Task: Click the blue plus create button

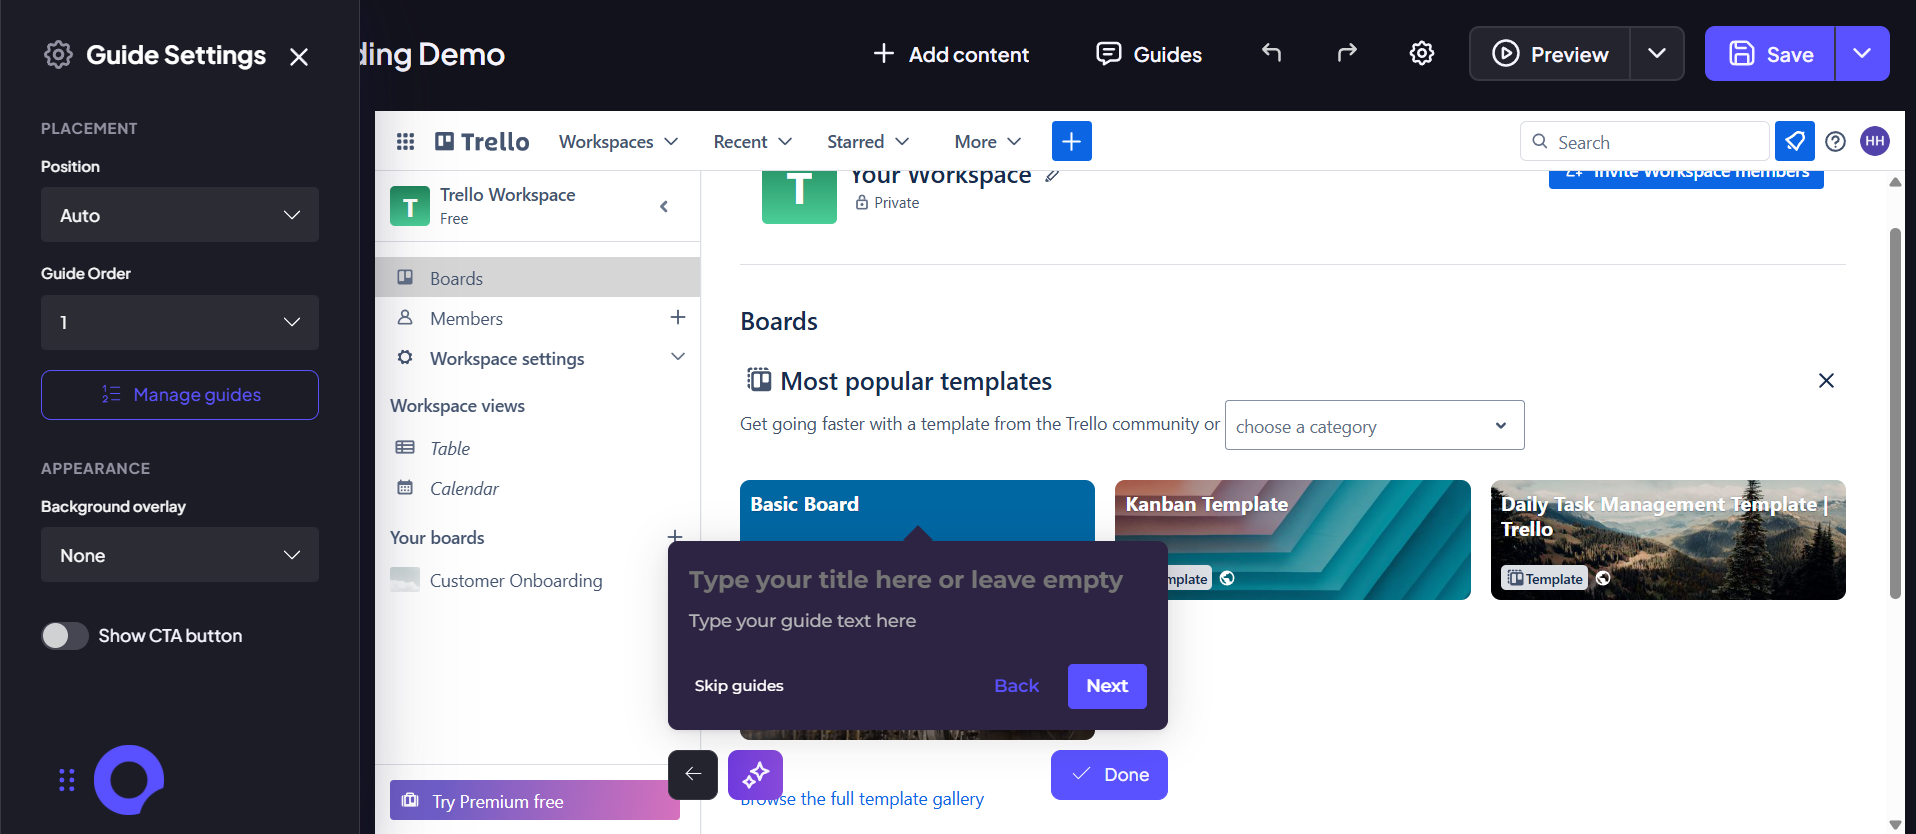Action: 1071,141
